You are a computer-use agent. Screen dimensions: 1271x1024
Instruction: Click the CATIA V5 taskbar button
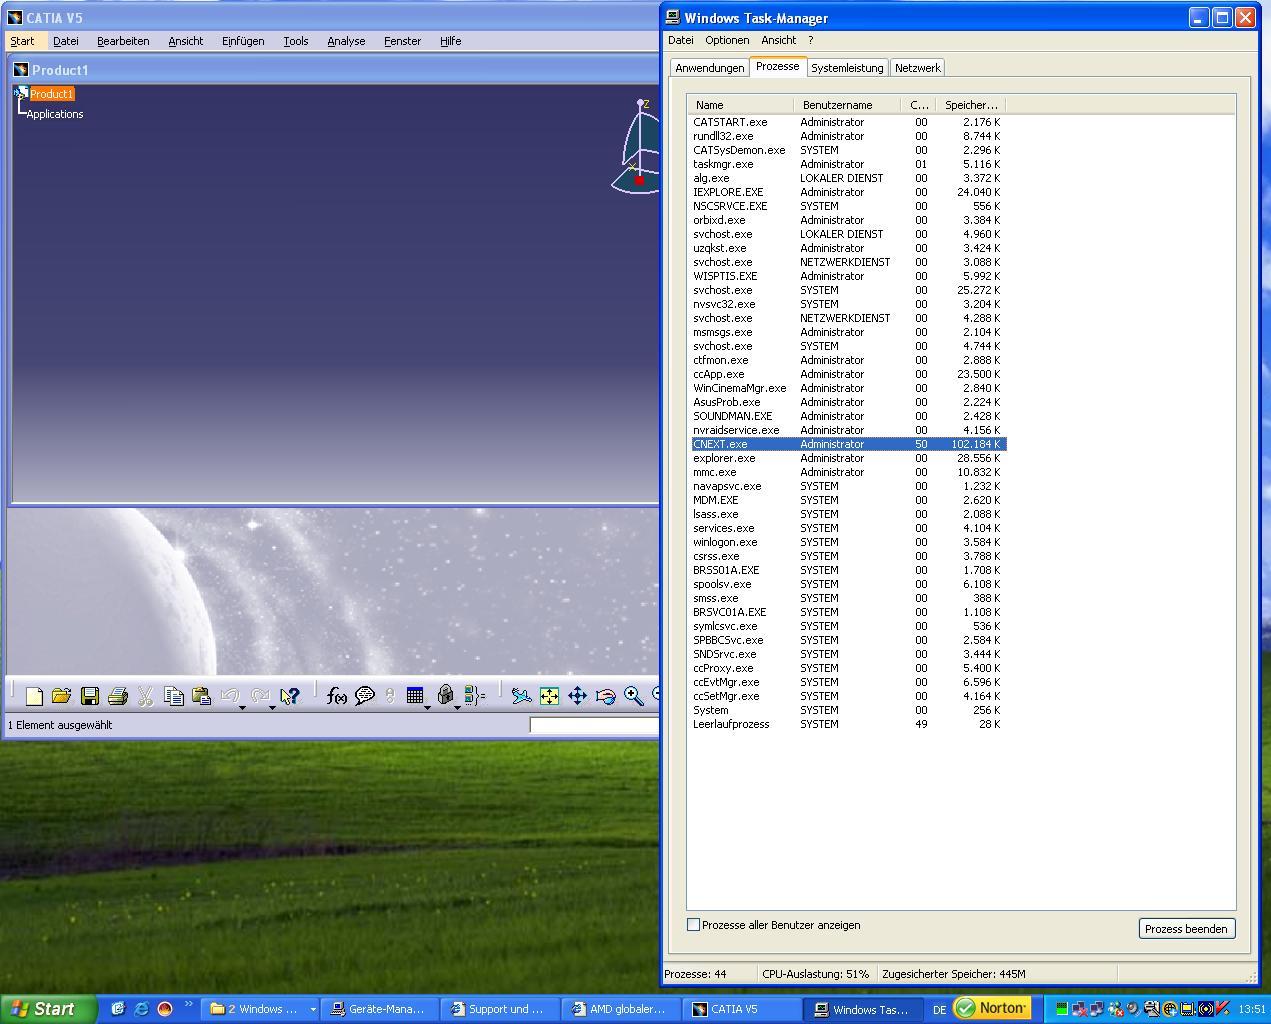[x=741, y=1009]
